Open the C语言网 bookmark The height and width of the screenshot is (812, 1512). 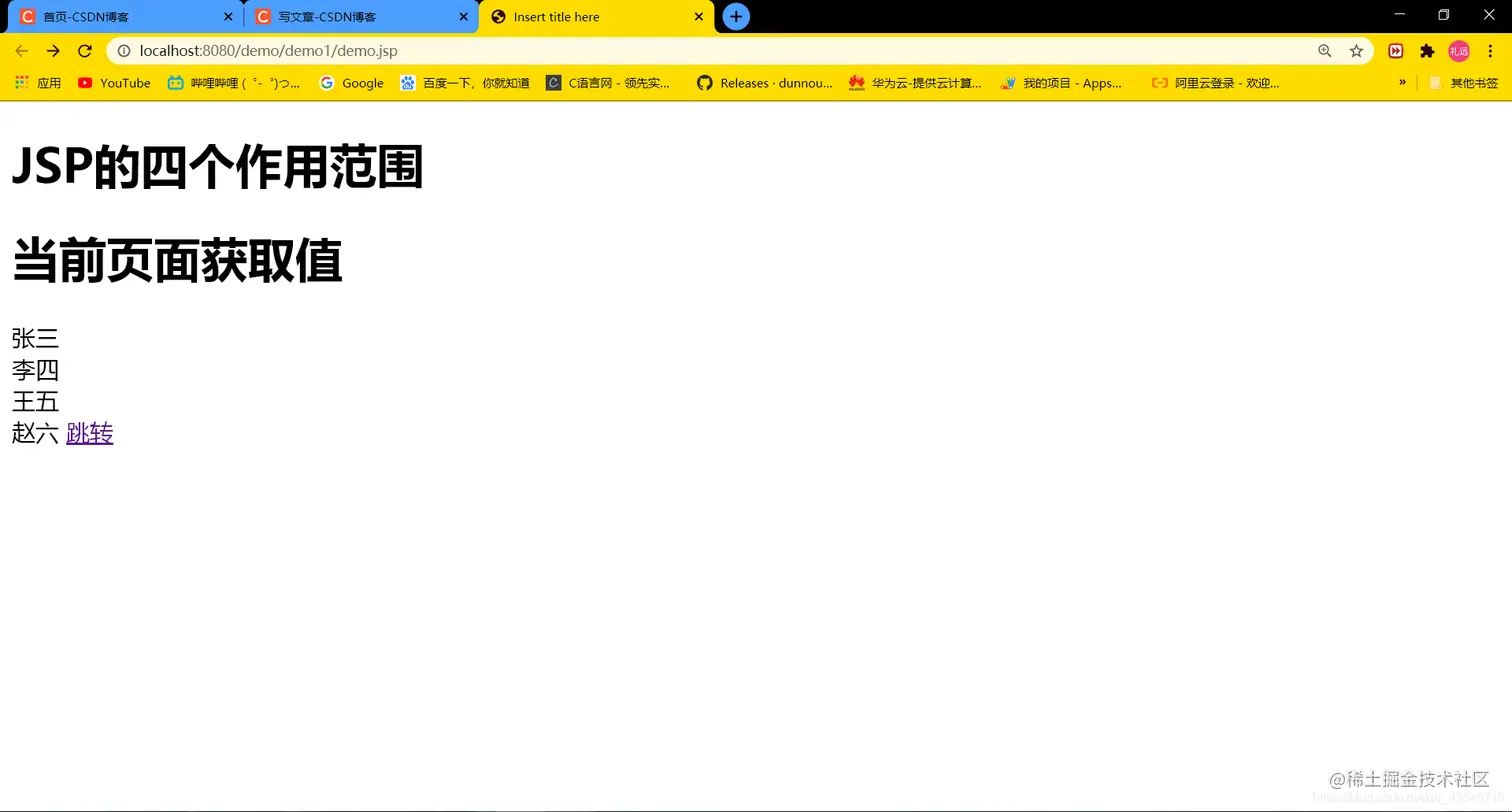click(x=610, y=83)
